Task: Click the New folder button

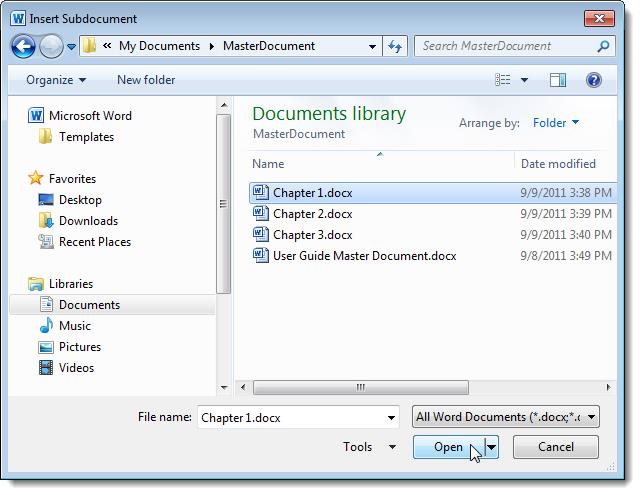Action: [146, 80]
